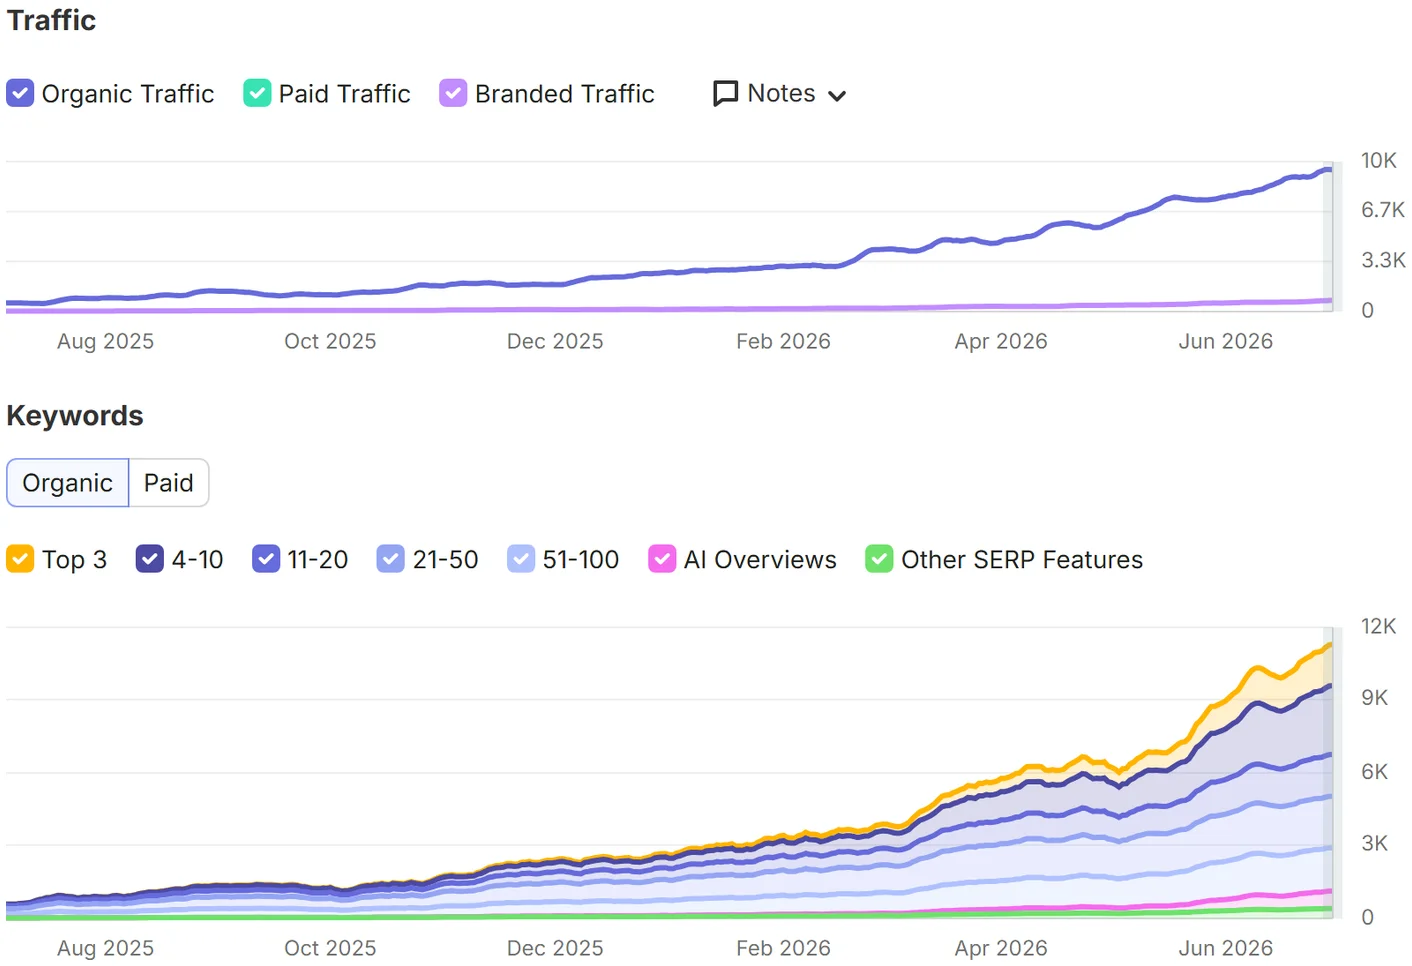Image resolution: width=1412 pixels, height=966 pixels.
Task: Uncheck Other SERP Features checkbox
Action: [x=879, y=559]
